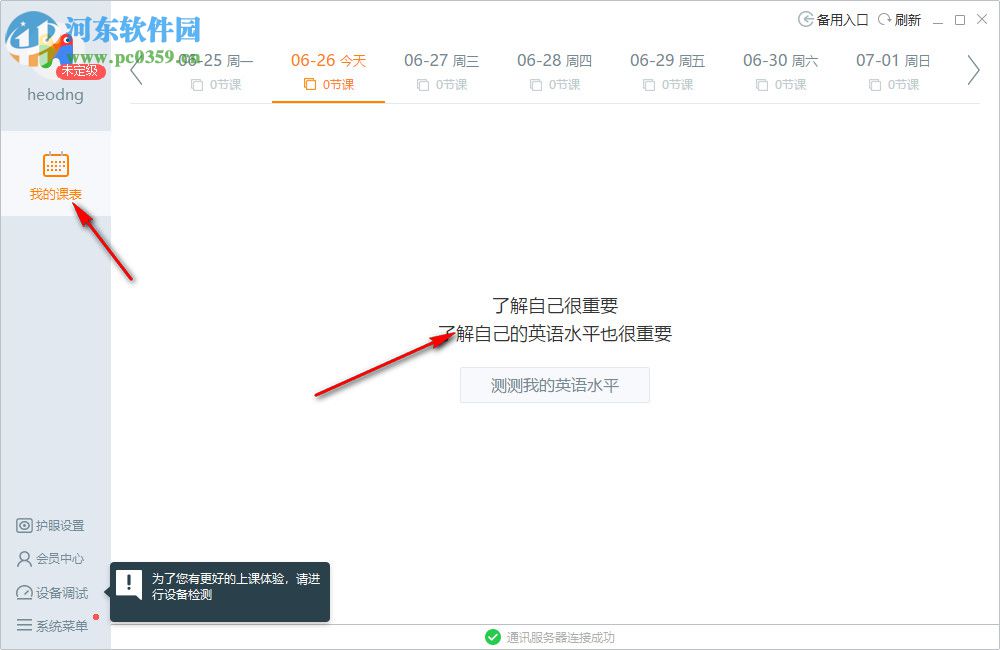1000x650 pixels.
Task: Expand next week with right arrow
Action: pyautogui.click(x=971, y=70)
